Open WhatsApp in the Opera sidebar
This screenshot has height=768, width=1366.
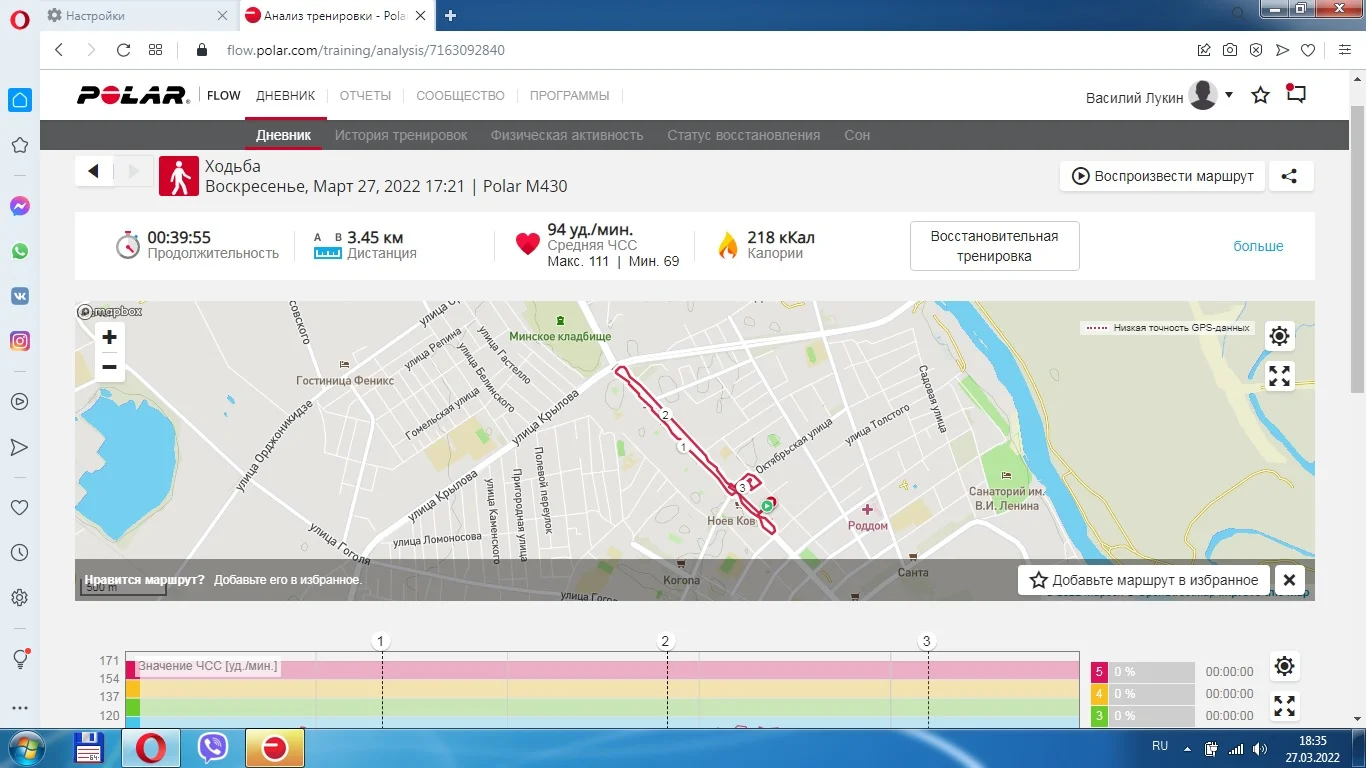click(19, 251)
